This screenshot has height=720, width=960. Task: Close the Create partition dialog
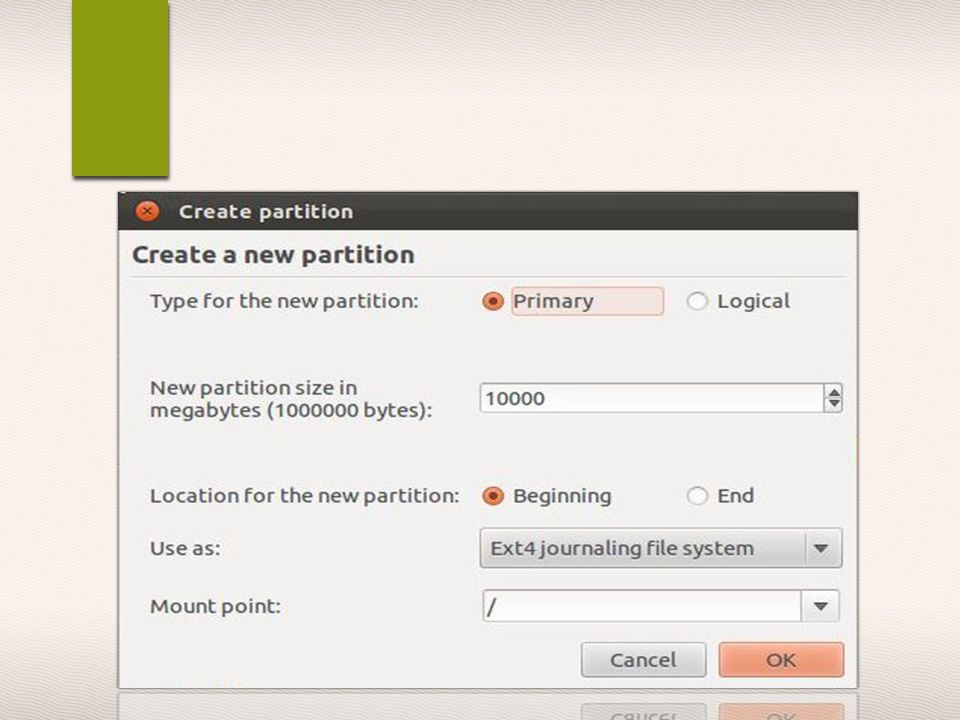pyautogui.click(x=147, y=211)
